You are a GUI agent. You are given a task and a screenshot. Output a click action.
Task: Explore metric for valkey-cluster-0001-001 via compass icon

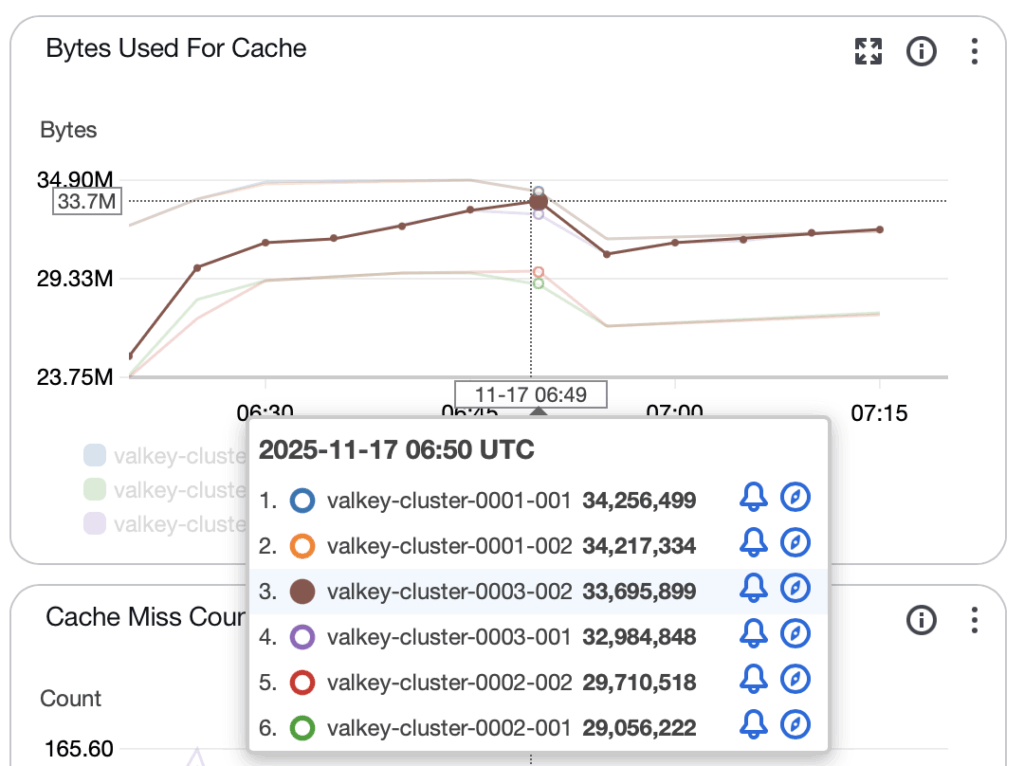(x=795, y=499)
